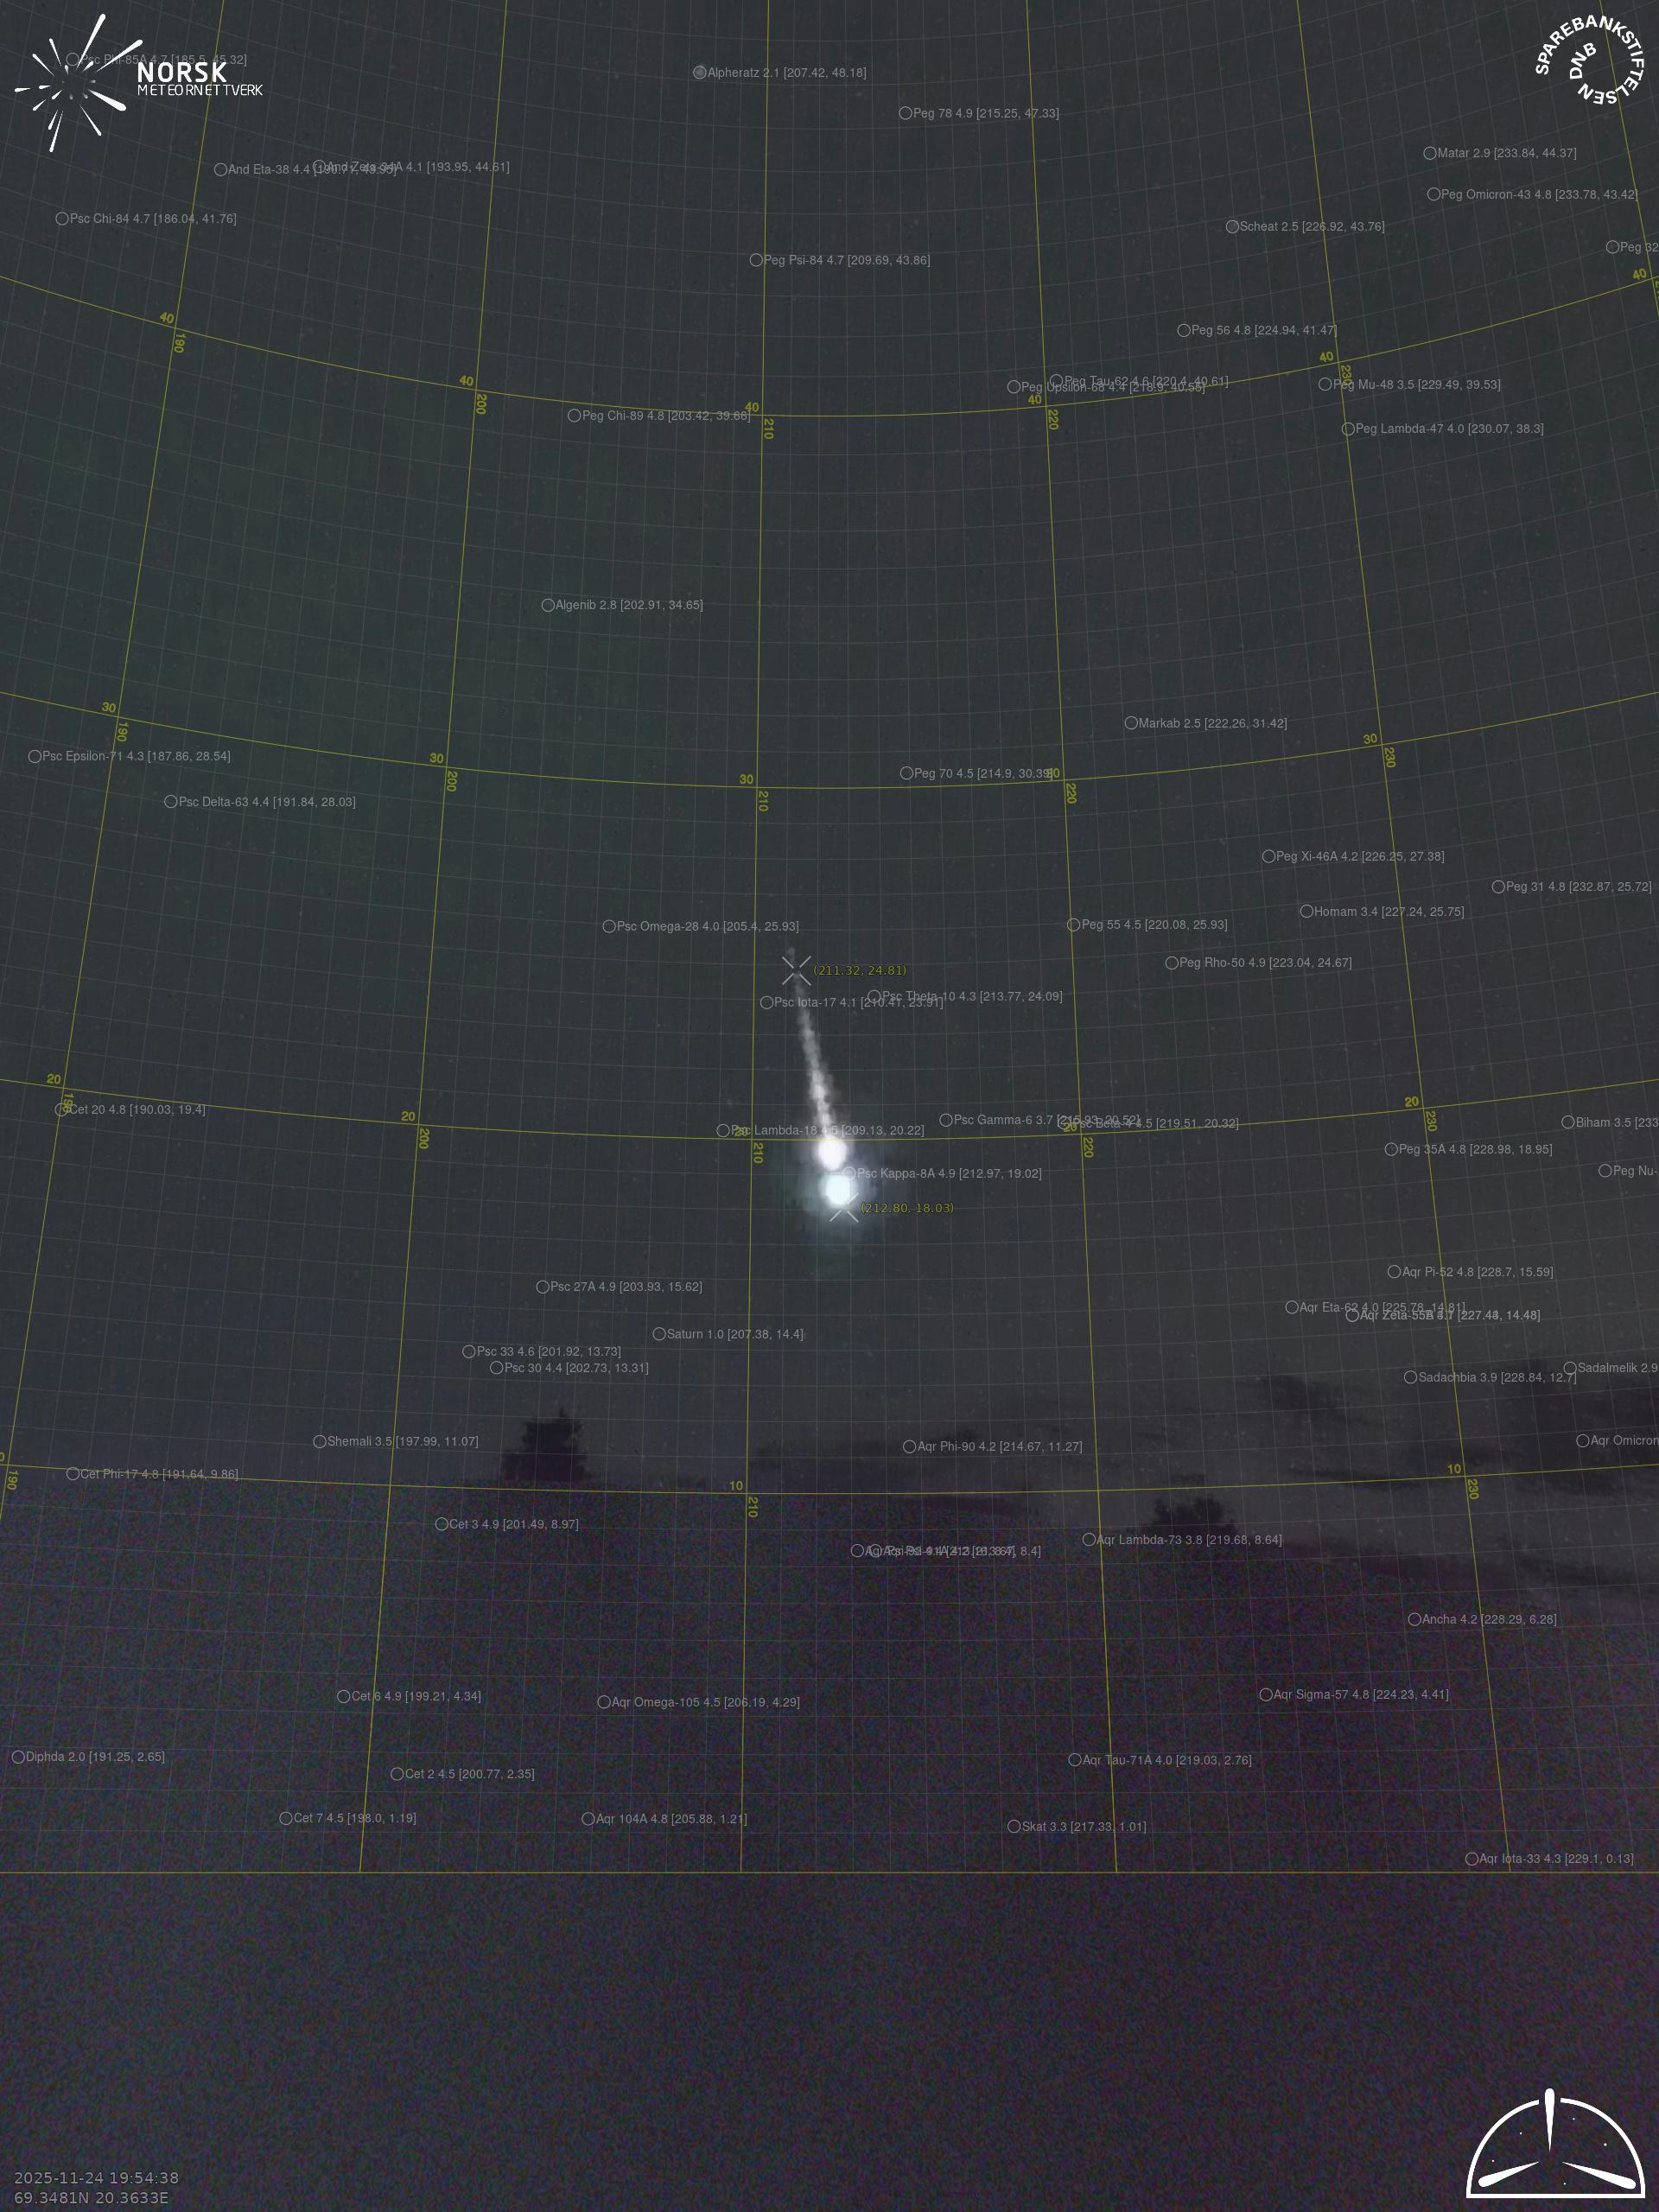The width and height of the screenshot is (1659, 2212).
Task: Click the Sparebankstiftelsen DNB circular logo
Action: point(1588,58)
